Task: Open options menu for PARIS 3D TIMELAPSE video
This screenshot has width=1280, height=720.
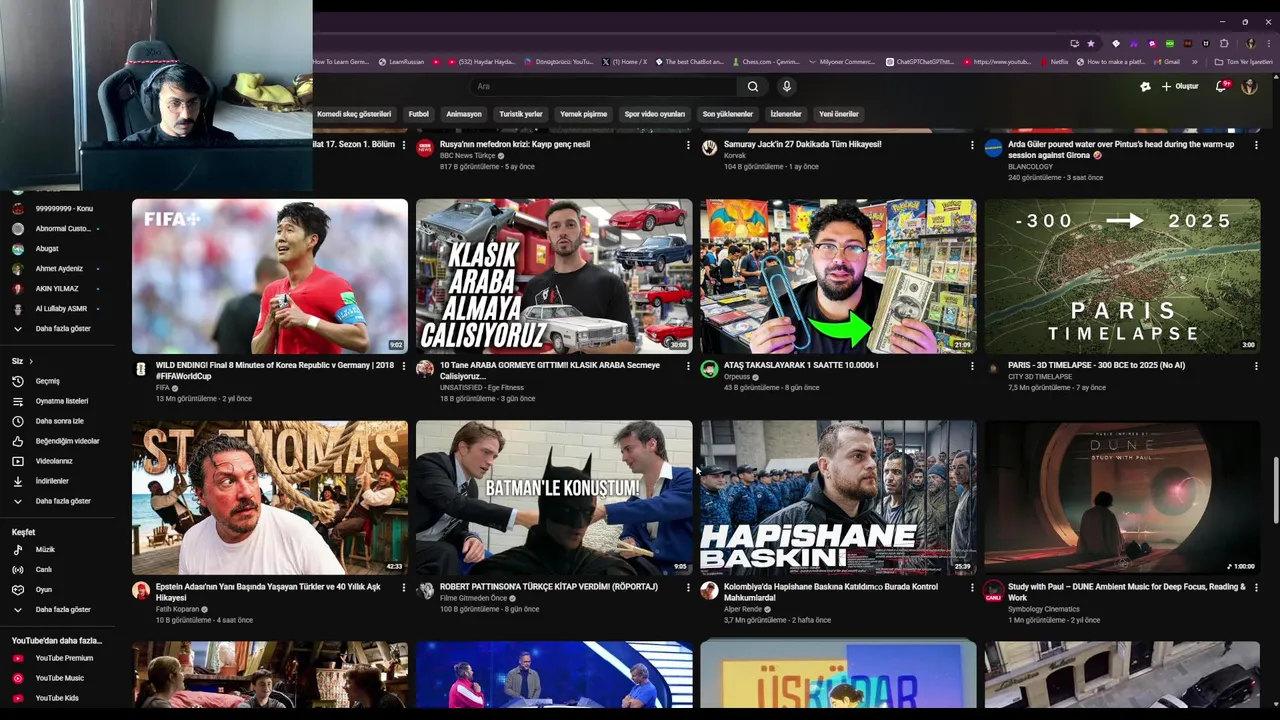Action: [1256, 367]
